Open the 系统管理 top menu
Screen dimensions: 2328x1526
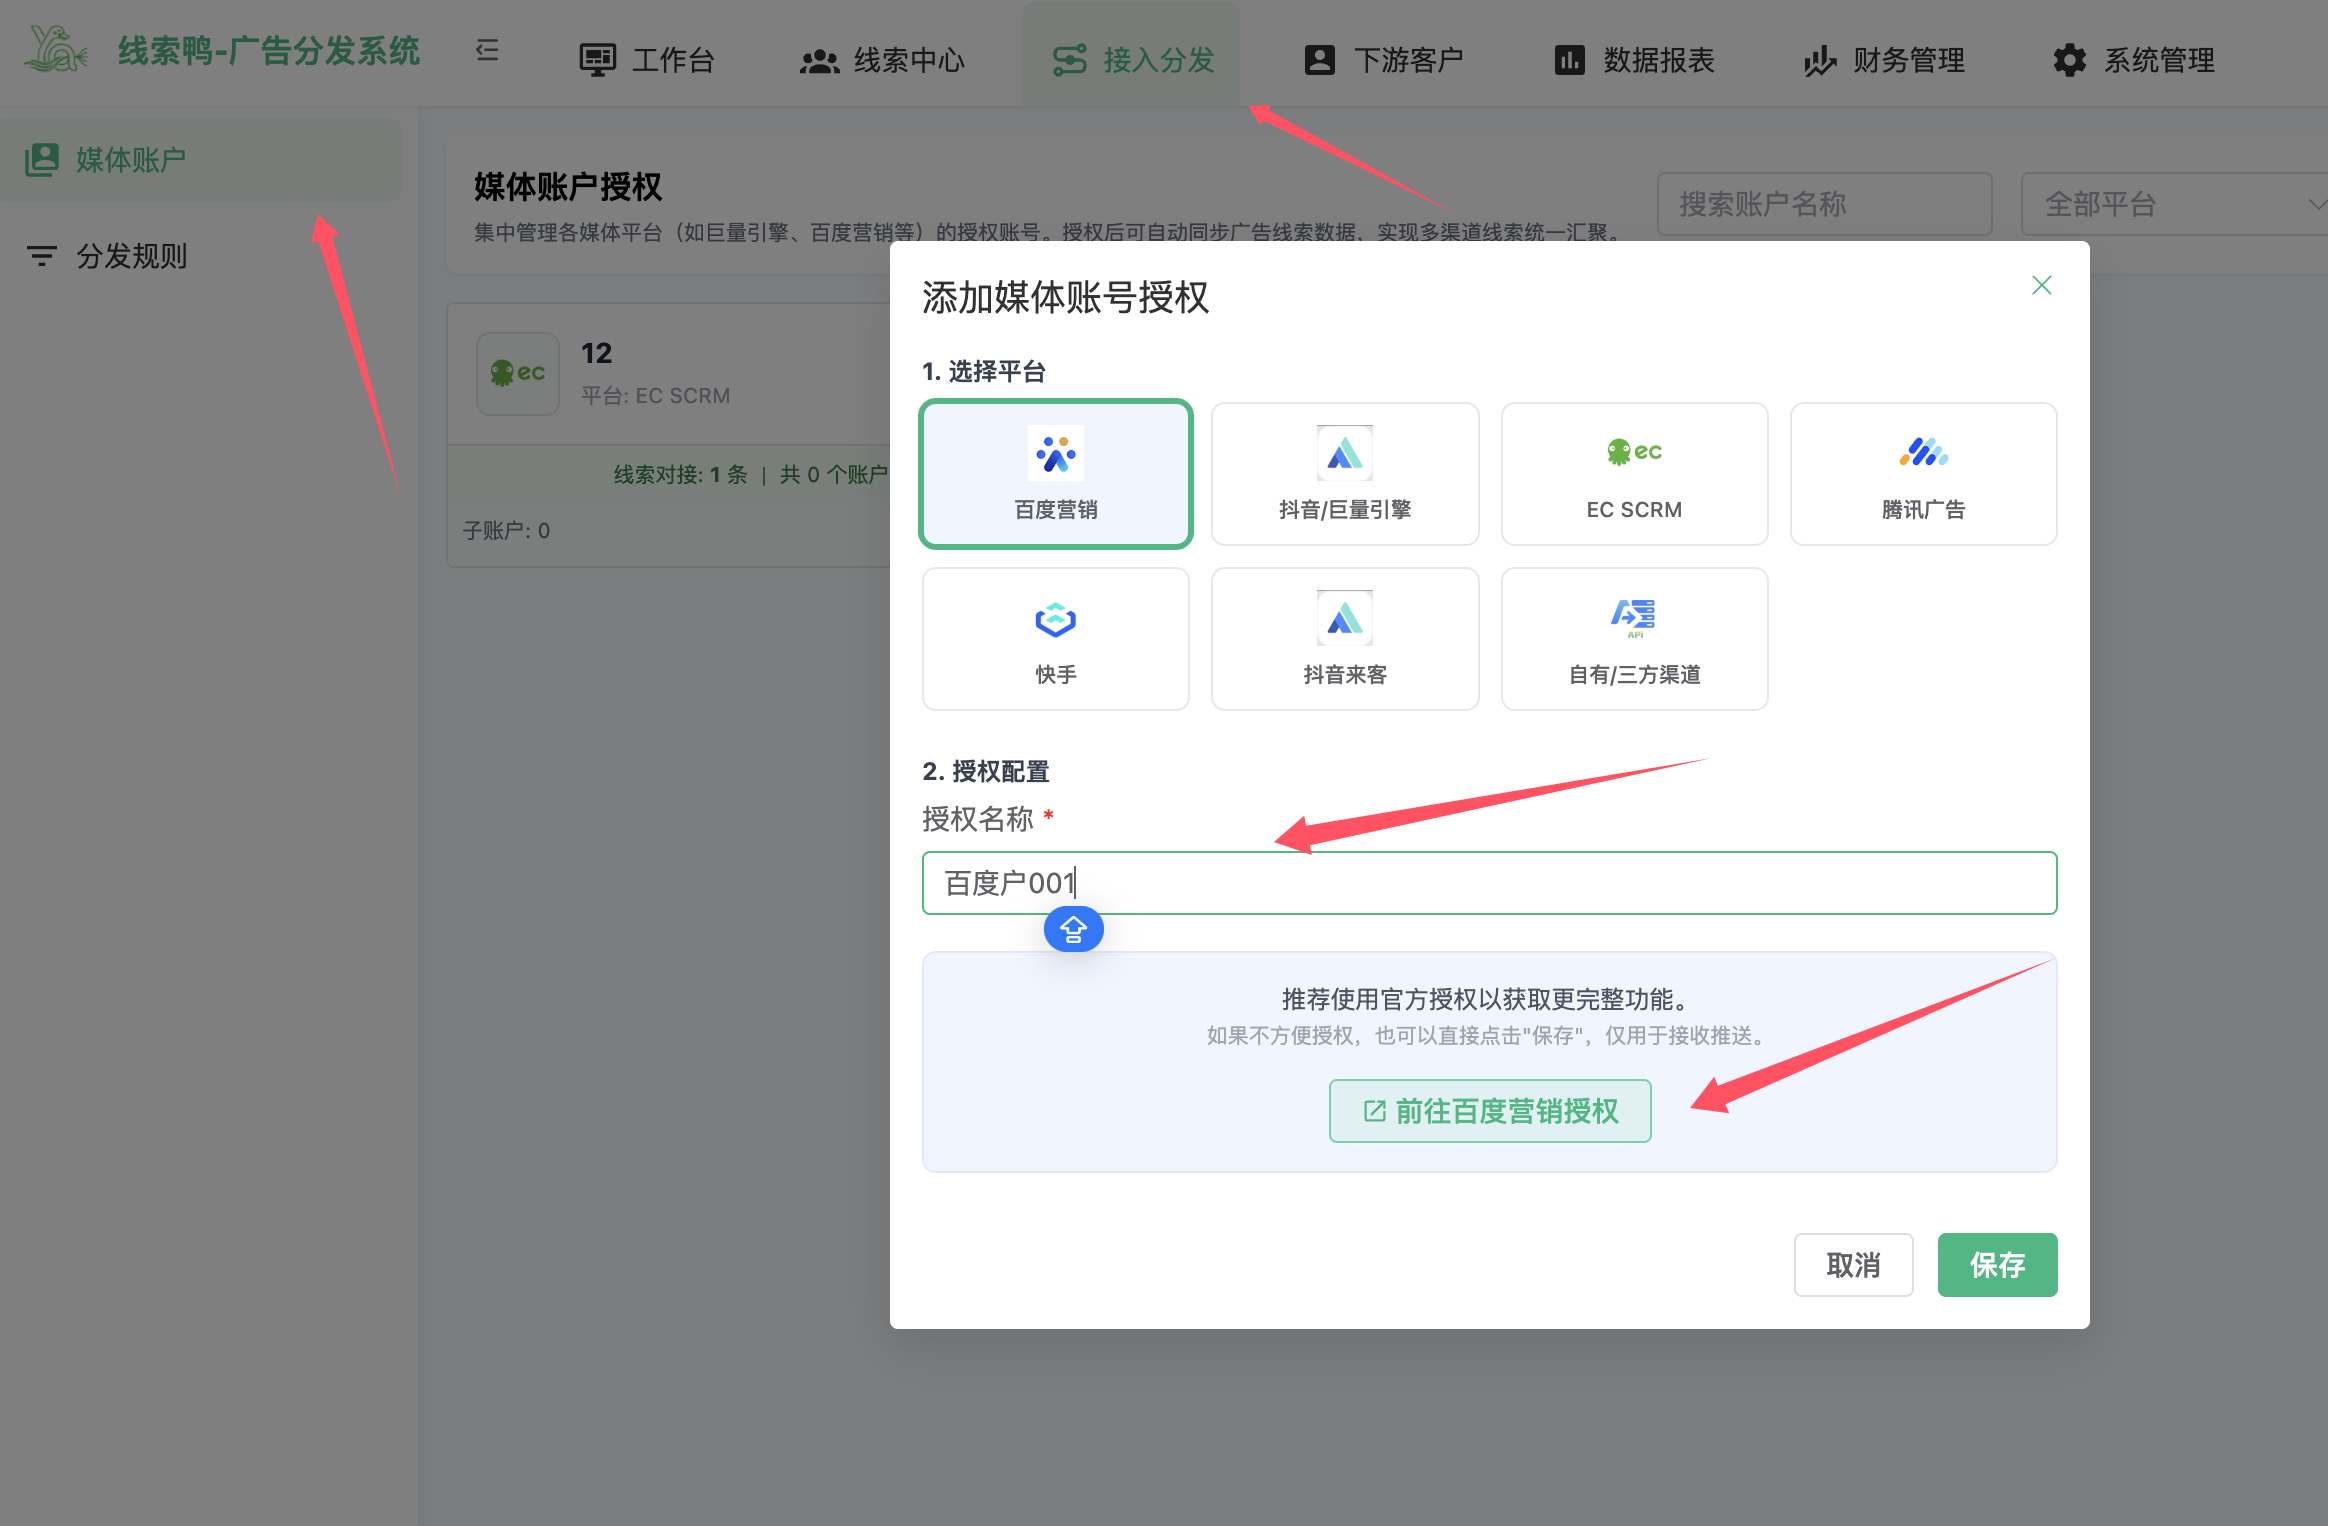coord(2134,60)
